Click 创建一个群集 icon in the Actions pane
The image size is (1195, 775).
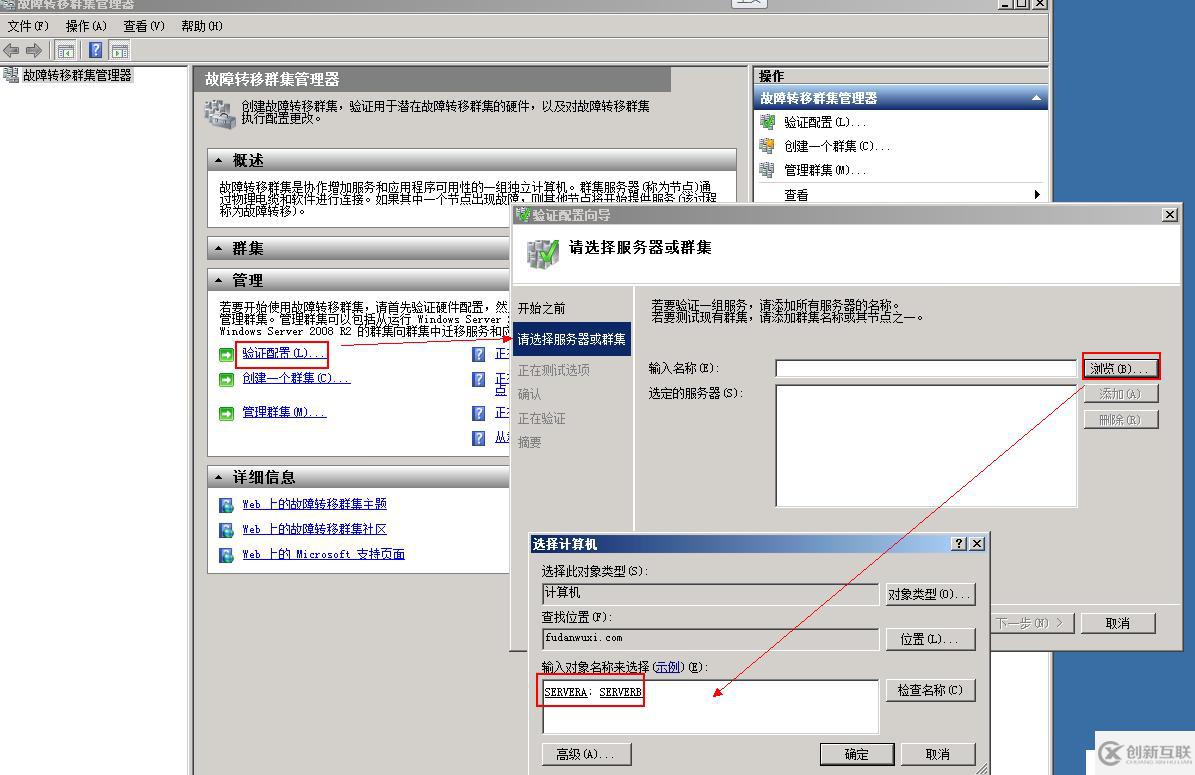pyautogui.click(x=767, y=146)
